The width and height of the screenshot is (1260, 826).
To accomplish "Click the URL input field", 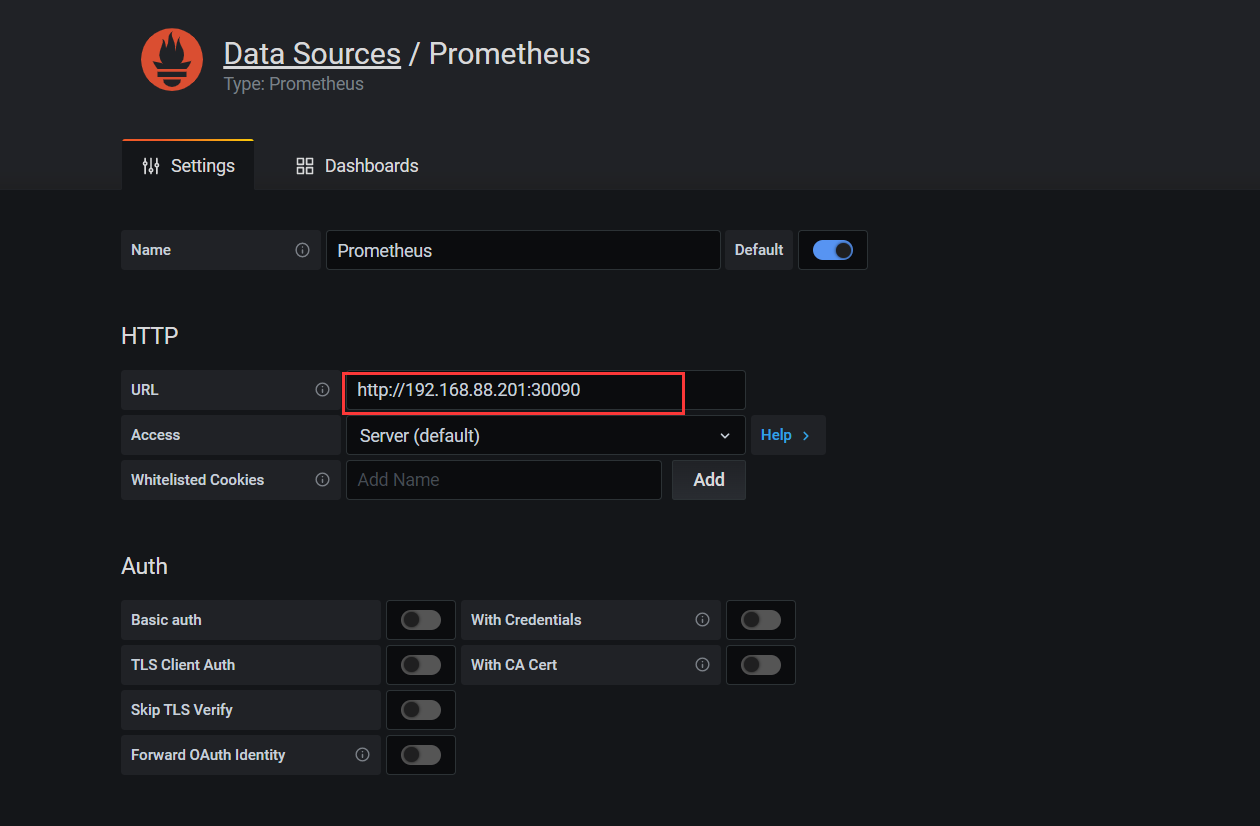I will (x=546, y=390).
